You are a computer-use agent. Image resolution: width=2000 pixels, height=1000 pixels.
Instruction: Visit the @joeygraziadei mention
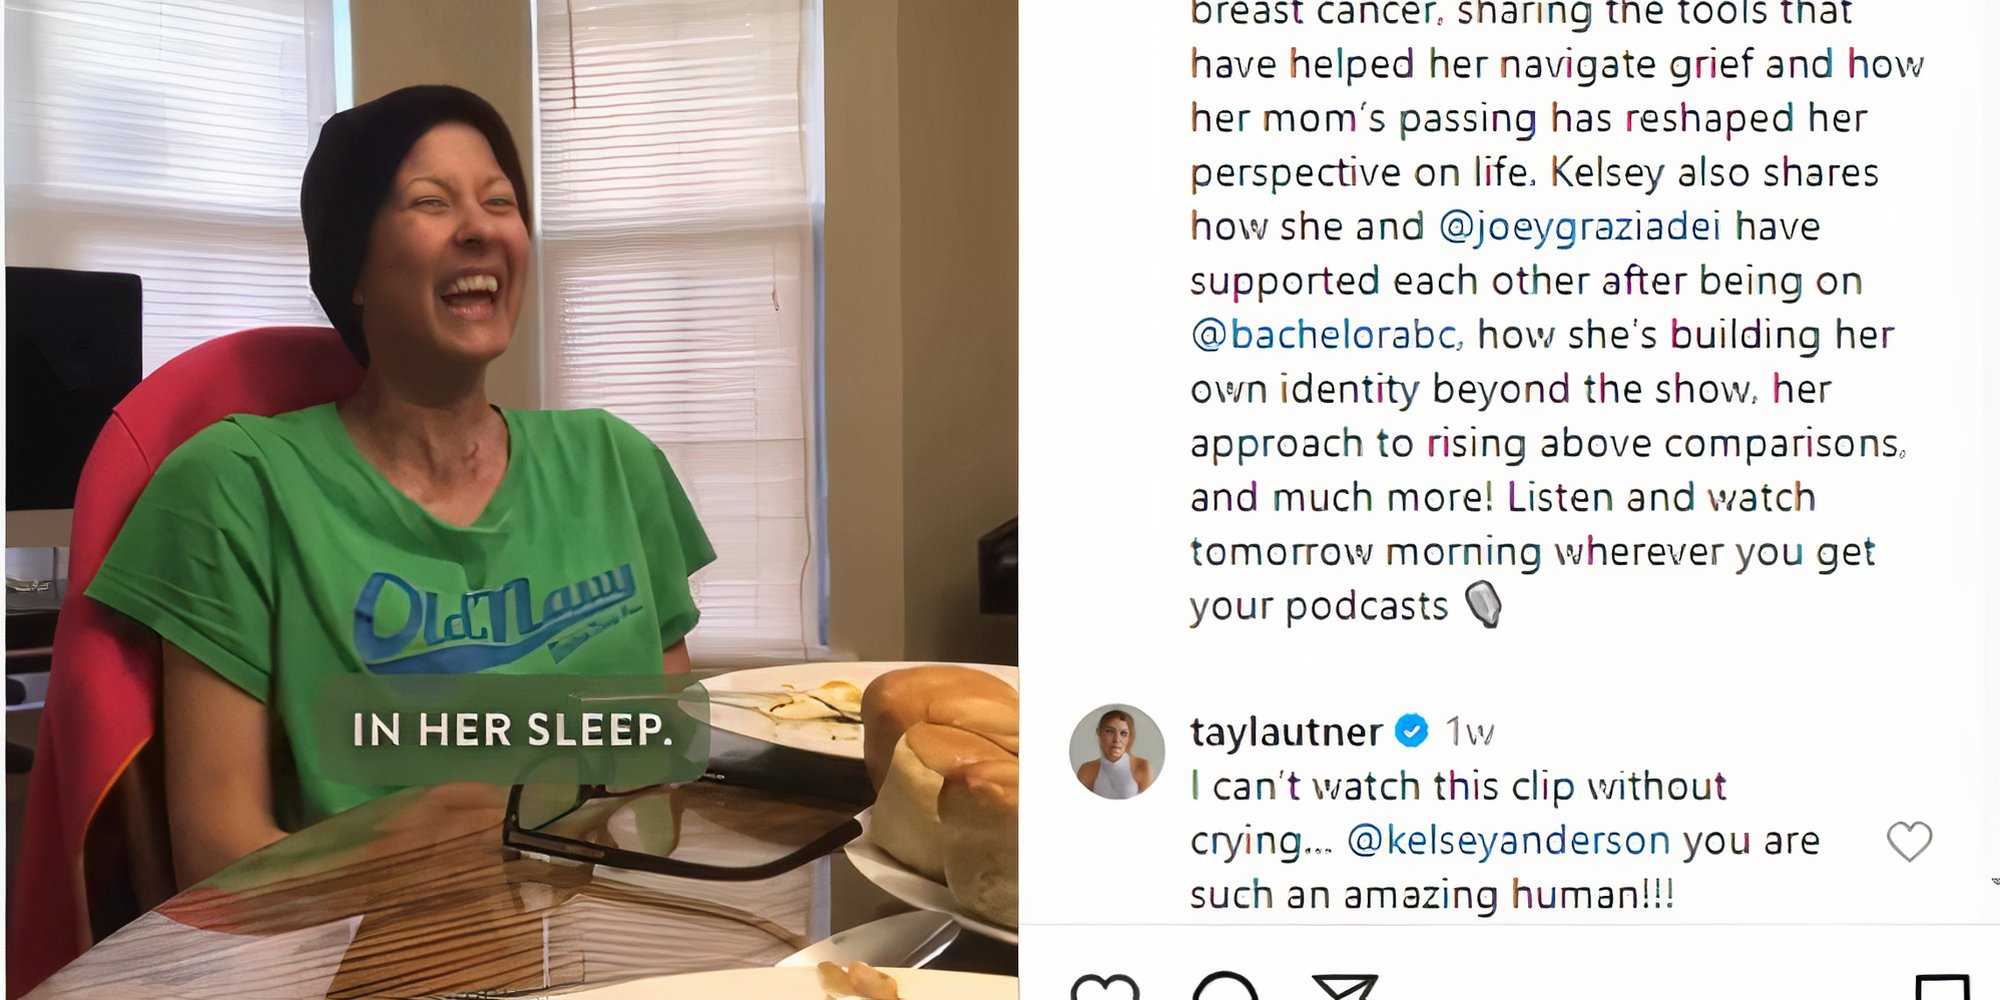(1580, 227)
